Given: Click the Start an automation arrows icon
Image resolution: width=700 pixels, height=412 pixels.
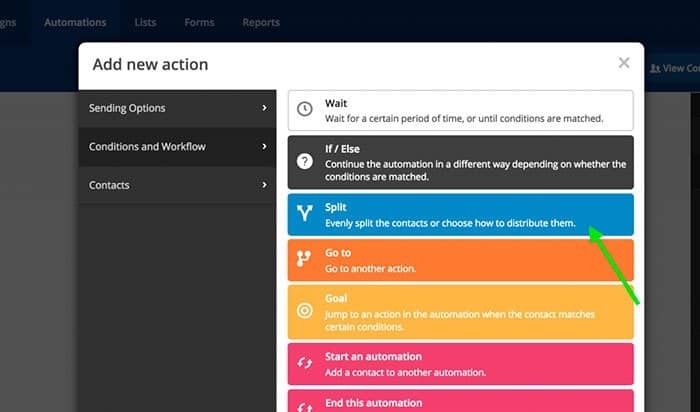Looking at the screenshot, I should click(x=304, y=363).
